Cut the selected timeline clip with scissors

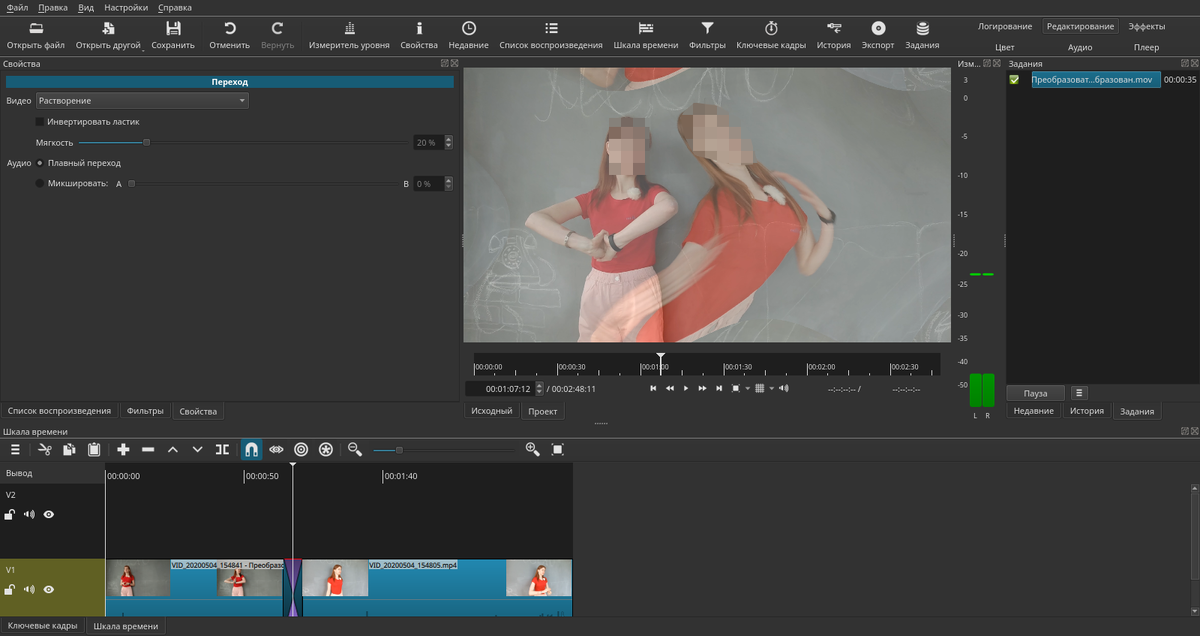[45, 450]
